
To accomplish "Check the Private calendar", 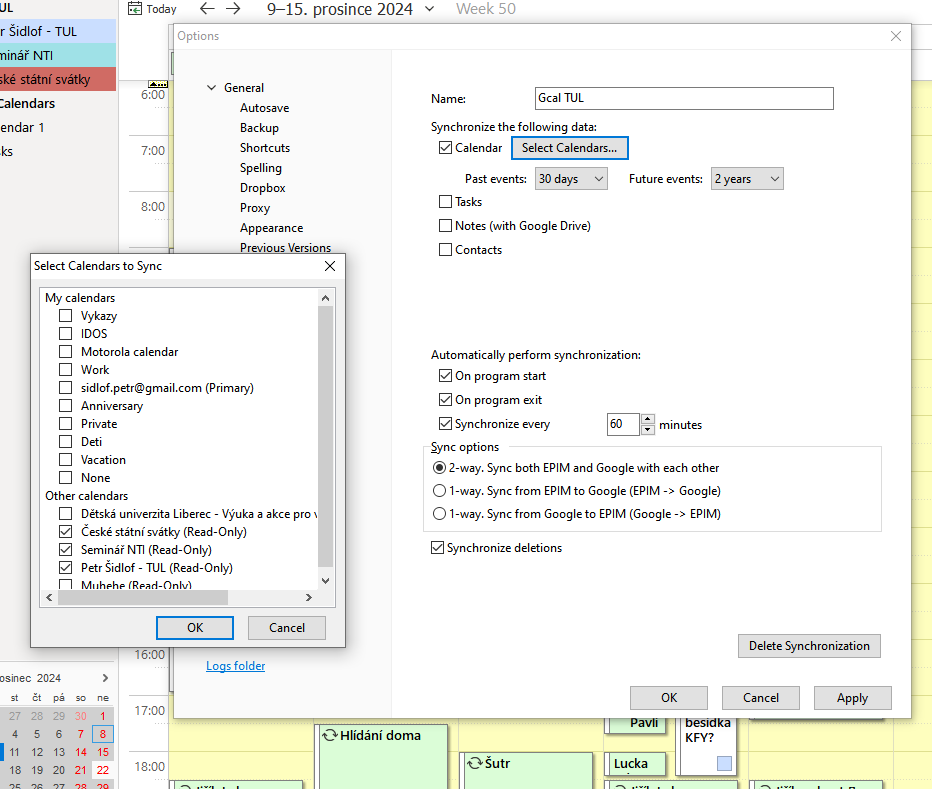I will [65, 424].
